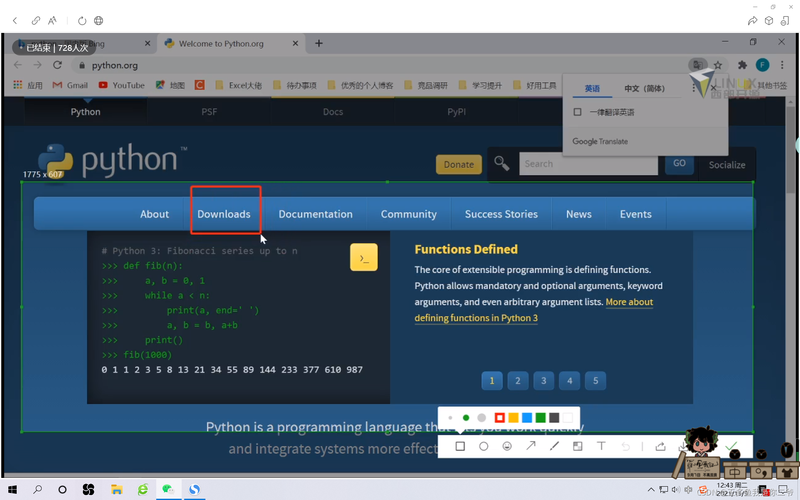Go forward in Chrome history

(x=37, y=65)
